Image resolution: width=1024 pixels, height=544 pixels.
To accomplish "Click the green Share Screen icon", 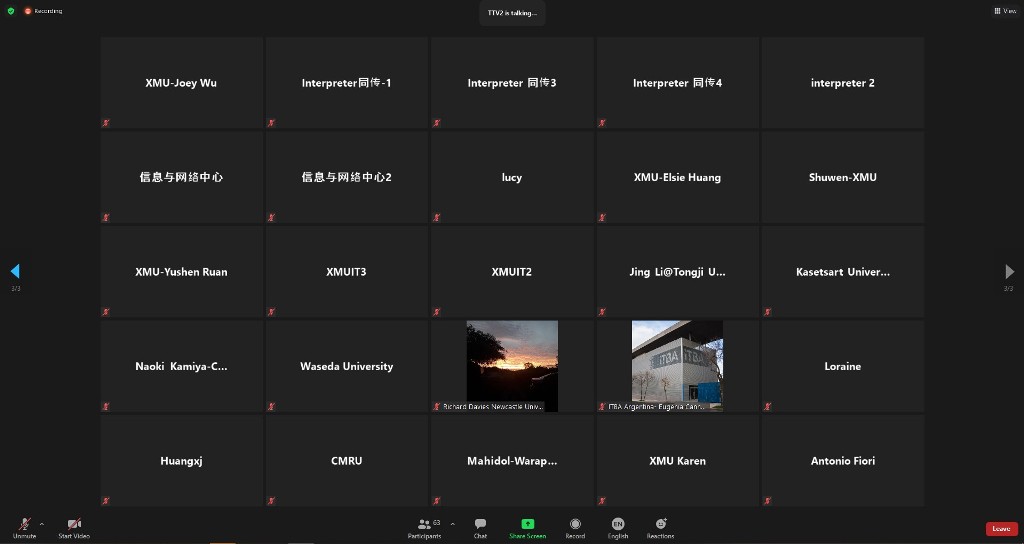I will [x=527, y=524].
